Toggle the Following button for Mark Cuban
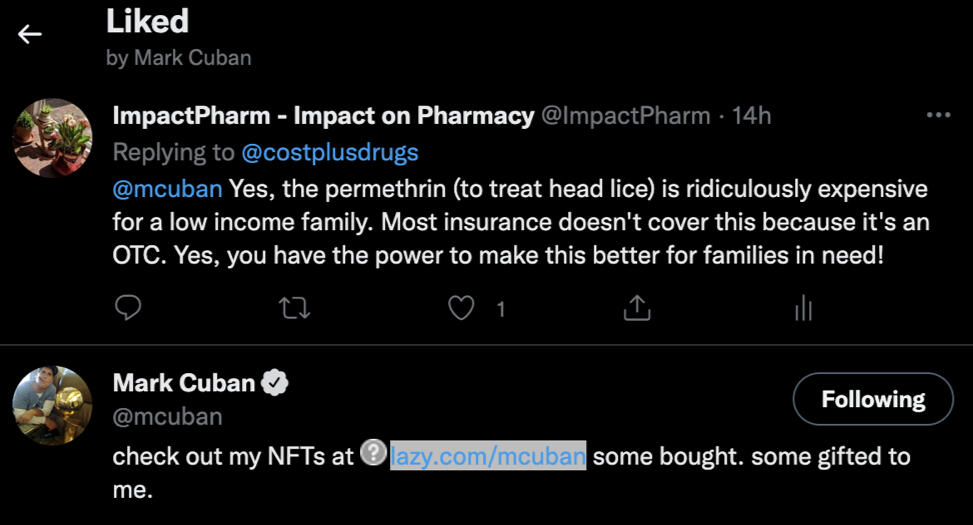Image resolution: width=973 pixels, height=525 pixels. (x=872, y=400)
